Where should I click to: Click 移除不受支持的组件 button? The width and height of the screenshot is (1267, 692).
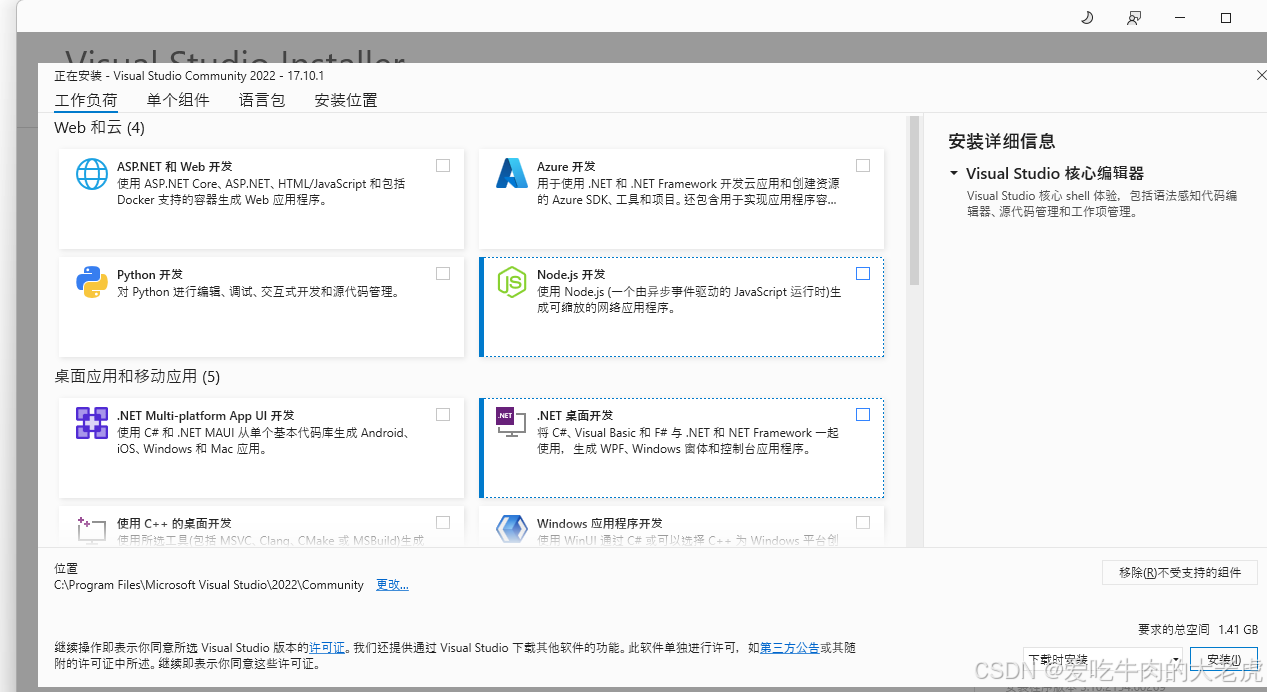click(1180, 573)
